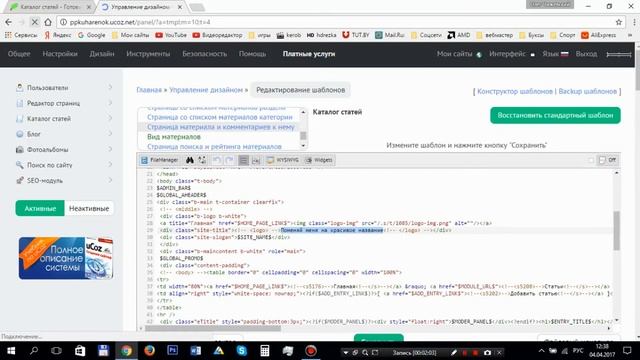Open the Помощь menu
The image size is (640, 360).
pyautogui.click(x=252, y=54)
